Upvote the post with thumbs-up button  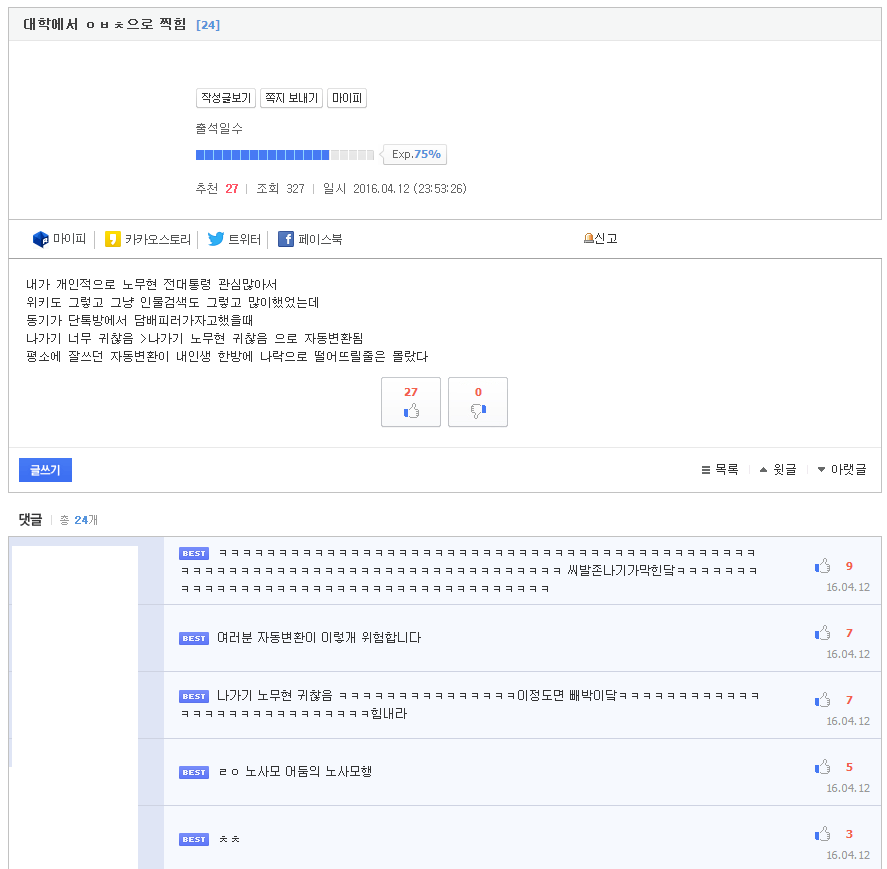(x=410, y=402)
